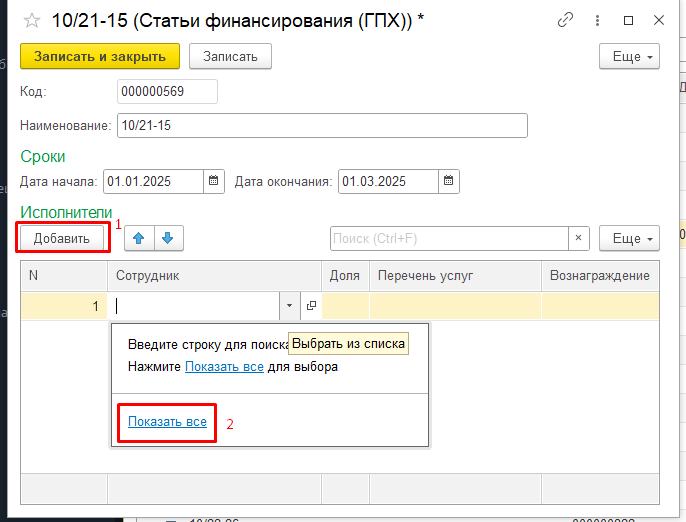Open the Сотрудник dropdown list arrow
This screenshot has height=522, width=686.
click(x=289, y=306)
